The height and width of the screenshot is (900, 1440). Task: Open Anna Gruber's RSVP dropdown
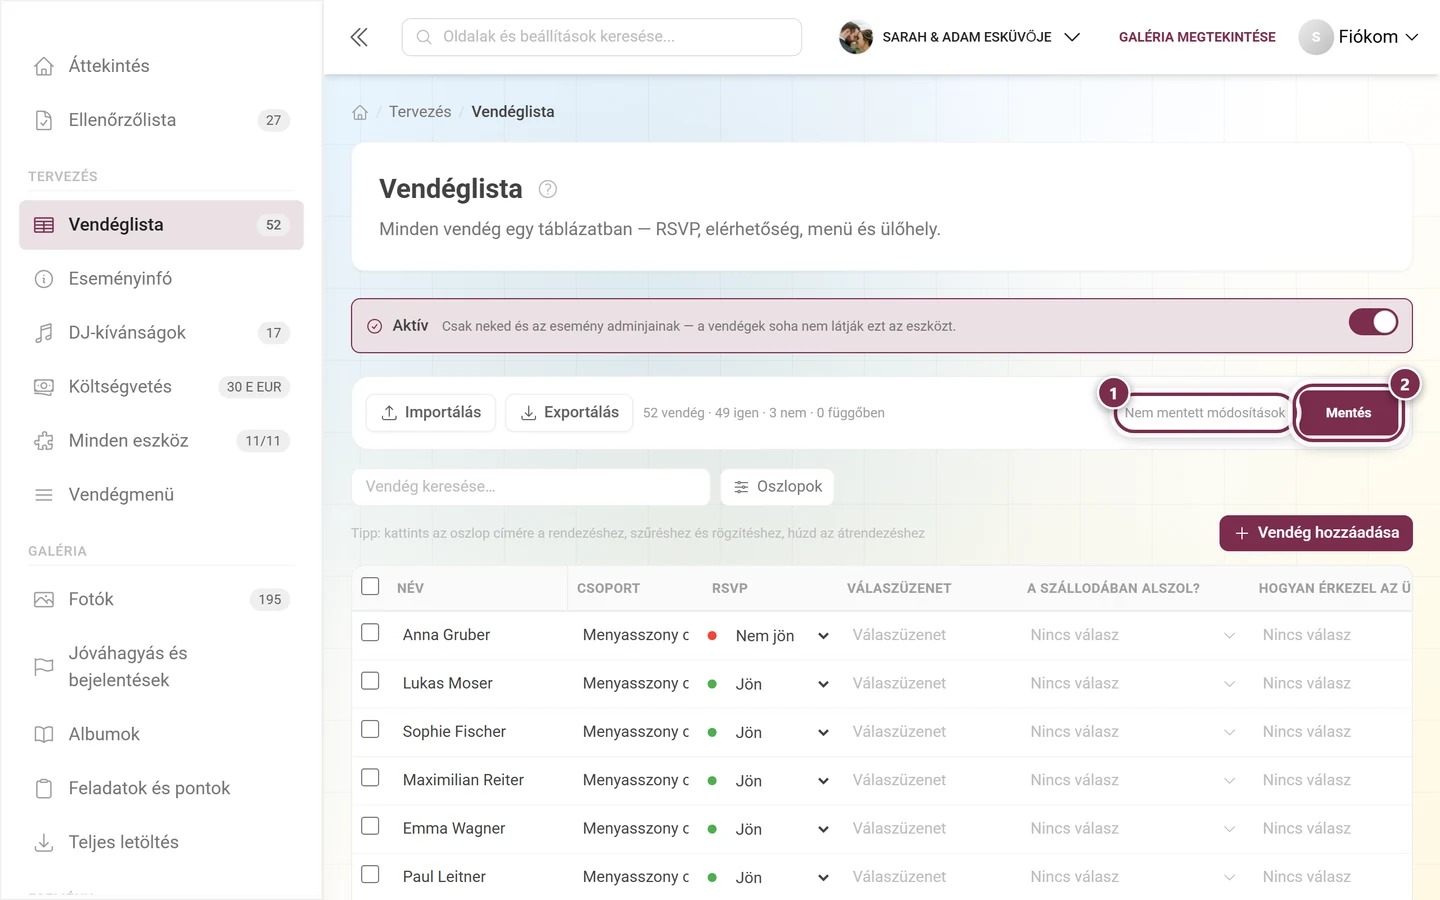pos(781,636)
